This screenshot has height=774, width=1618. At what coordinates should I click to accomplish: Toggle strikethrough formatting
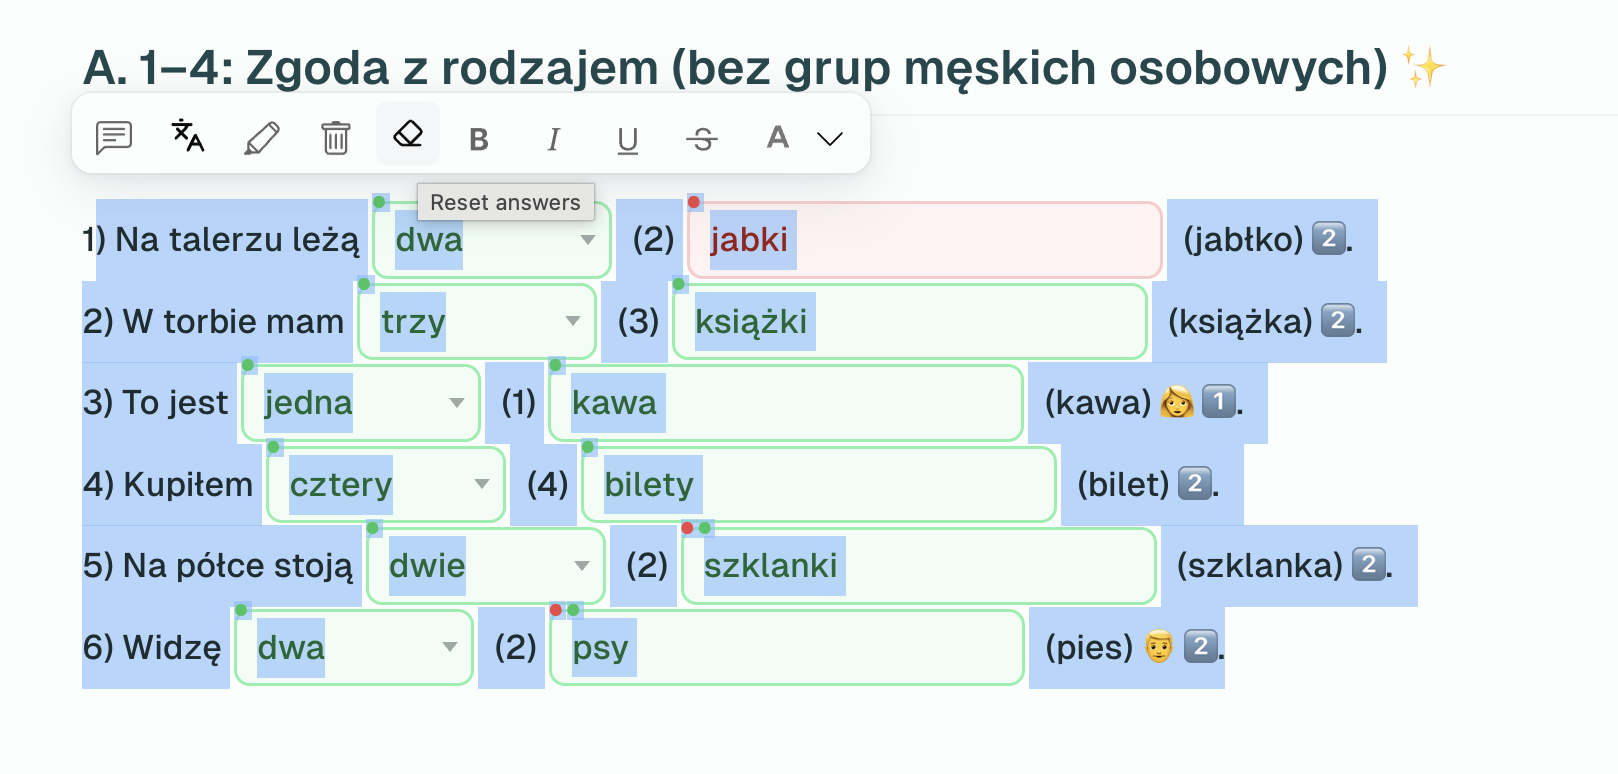coord(702,139)
